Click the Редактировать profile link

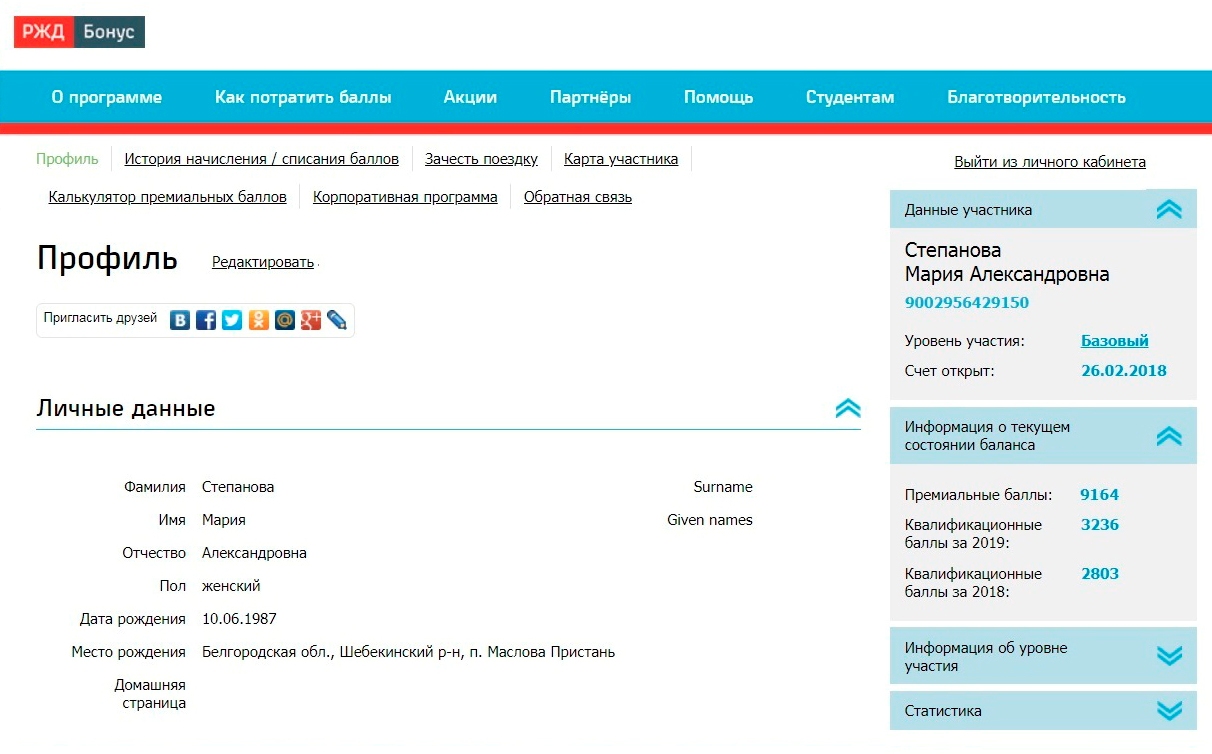click(x=263, y=262)
